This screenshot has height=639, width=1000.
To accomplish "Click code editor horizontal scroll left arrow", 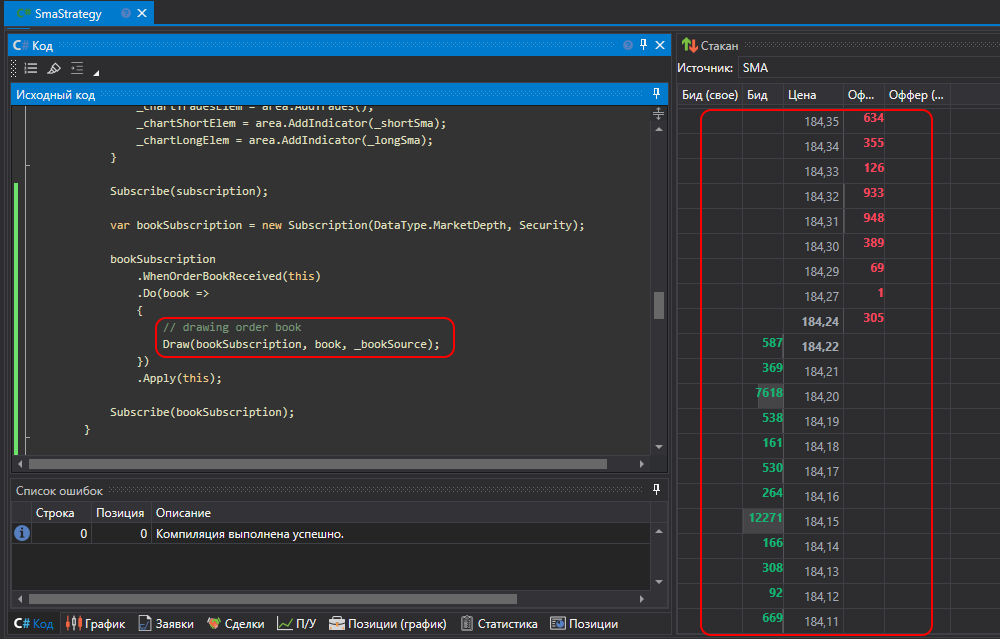I will [x=20, y=464].
